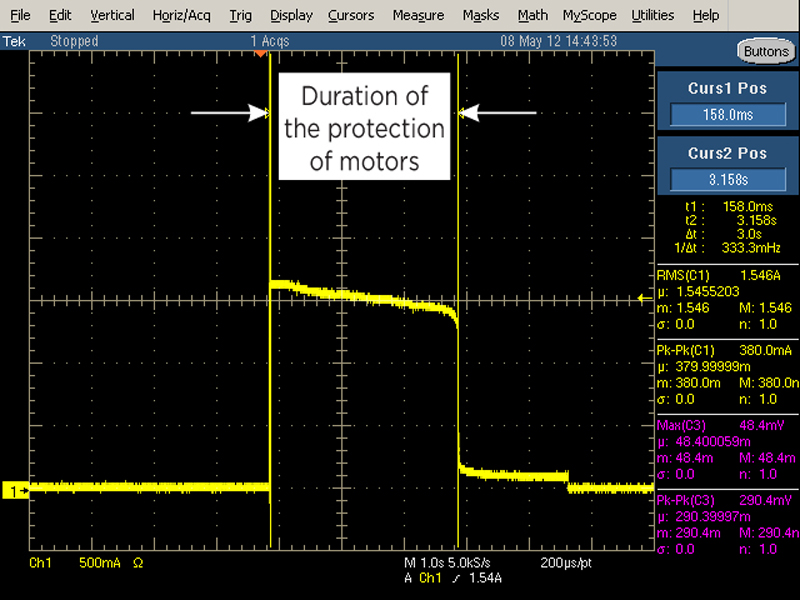Click the Buttons button

[x=766, y=52]
